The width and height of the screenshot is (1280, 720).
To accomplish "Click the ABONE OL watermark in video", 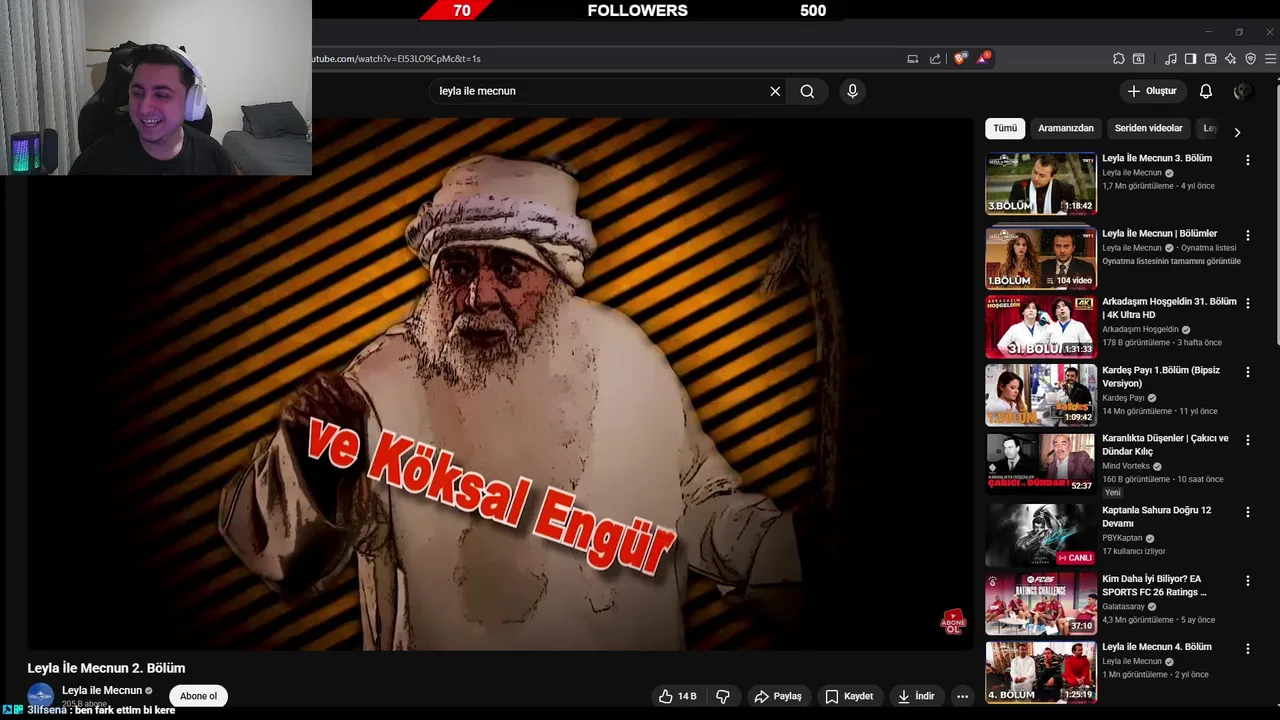I will click(953, 622).
